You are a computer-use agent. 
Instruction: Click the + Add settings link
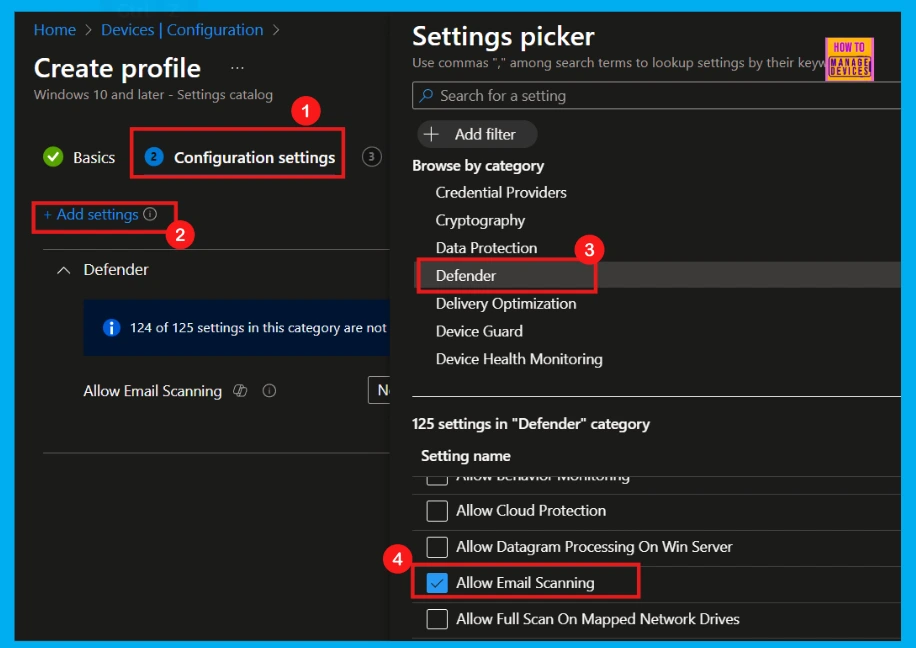(x=91, y=214)
